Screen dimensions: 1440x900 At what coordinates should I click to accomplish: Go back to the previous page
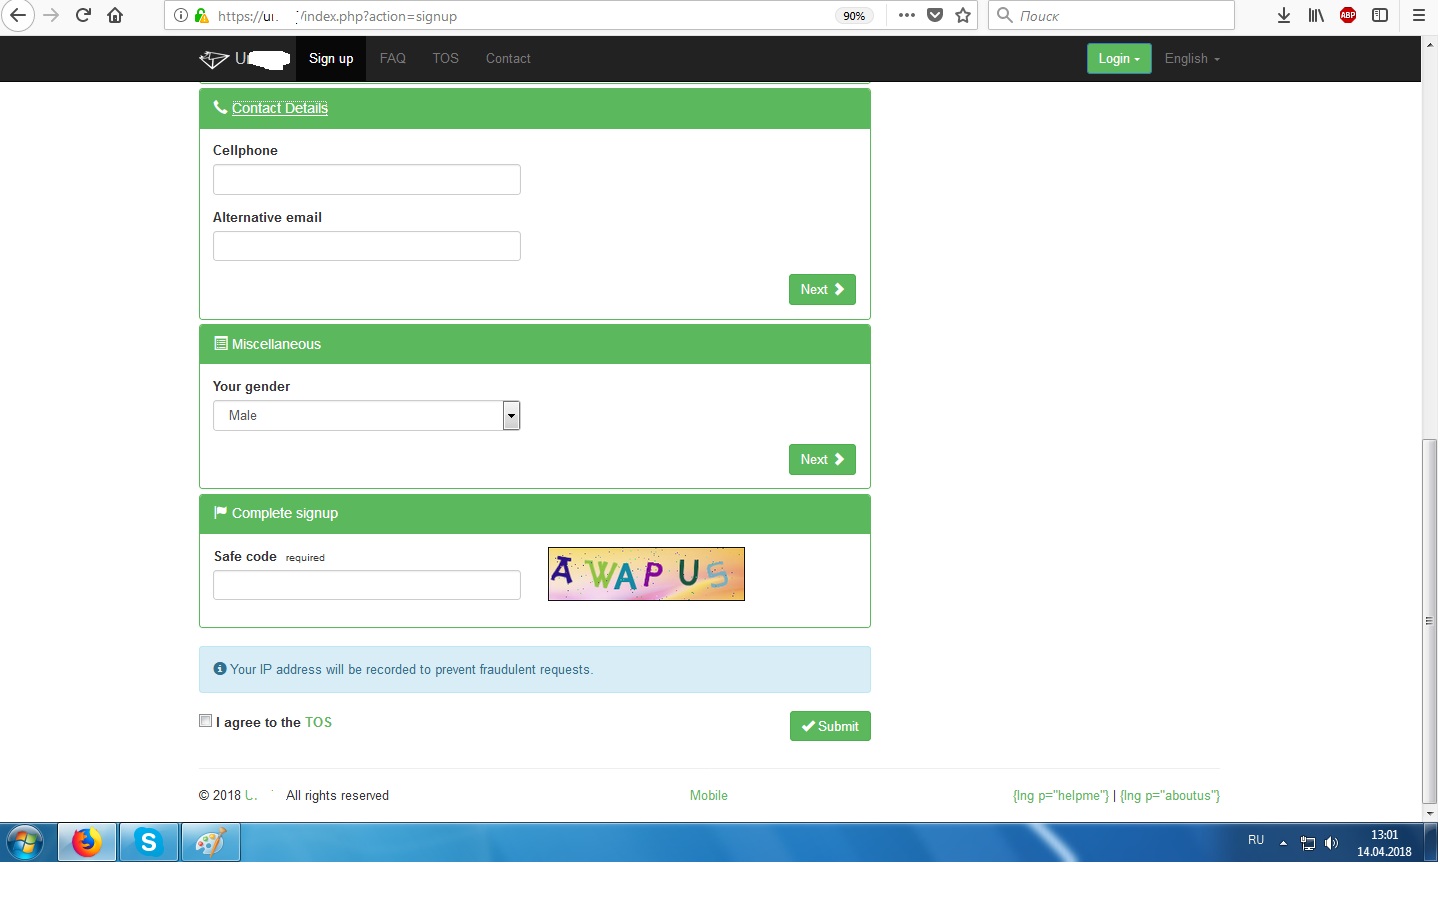[x=17, y=15]
